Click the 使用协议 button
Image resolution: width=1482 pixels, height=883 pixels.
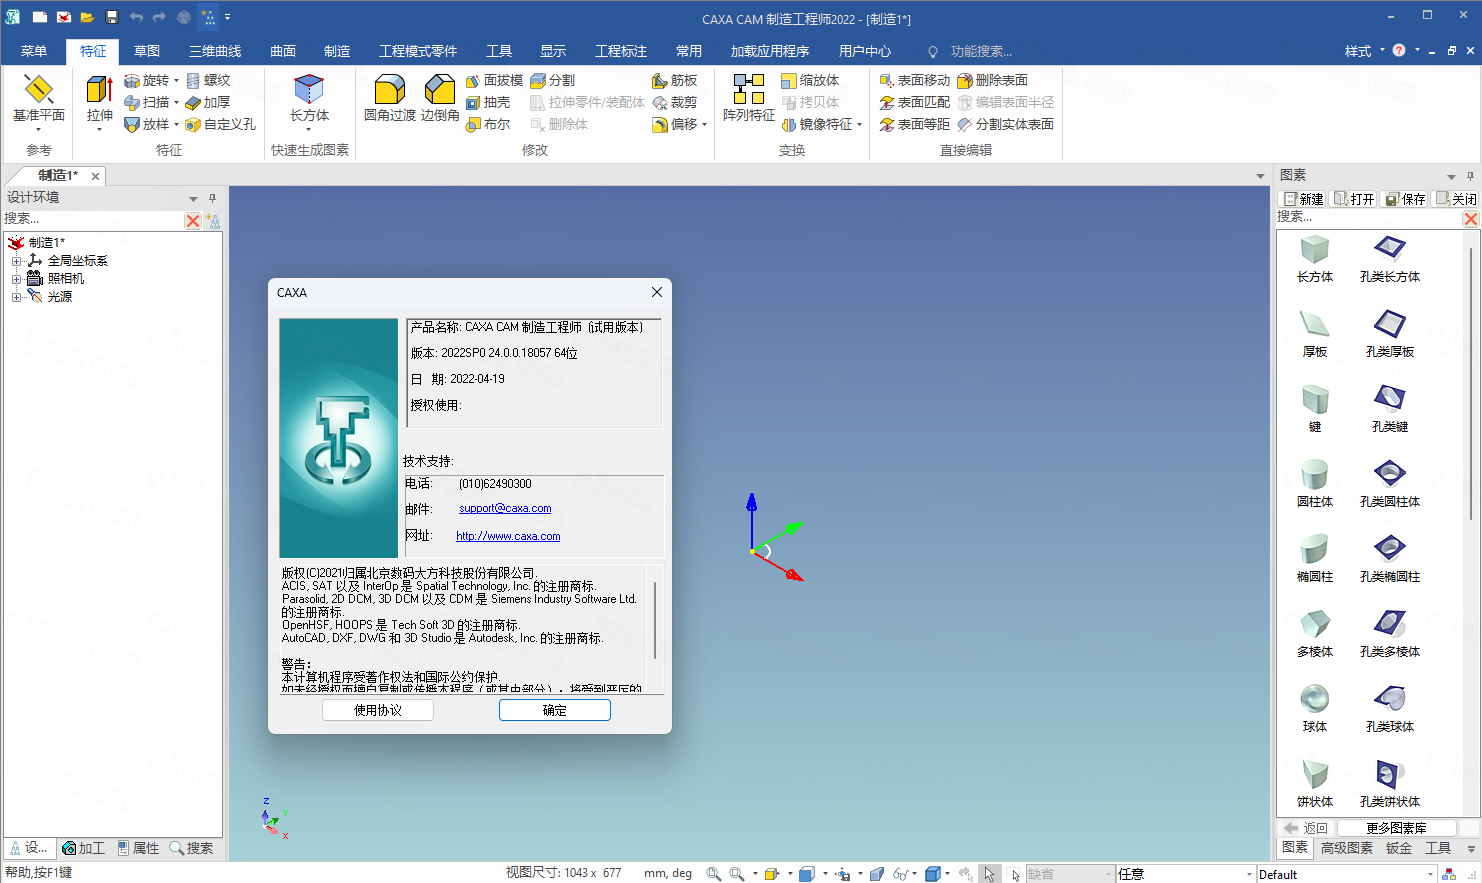(x=378, y=710)
